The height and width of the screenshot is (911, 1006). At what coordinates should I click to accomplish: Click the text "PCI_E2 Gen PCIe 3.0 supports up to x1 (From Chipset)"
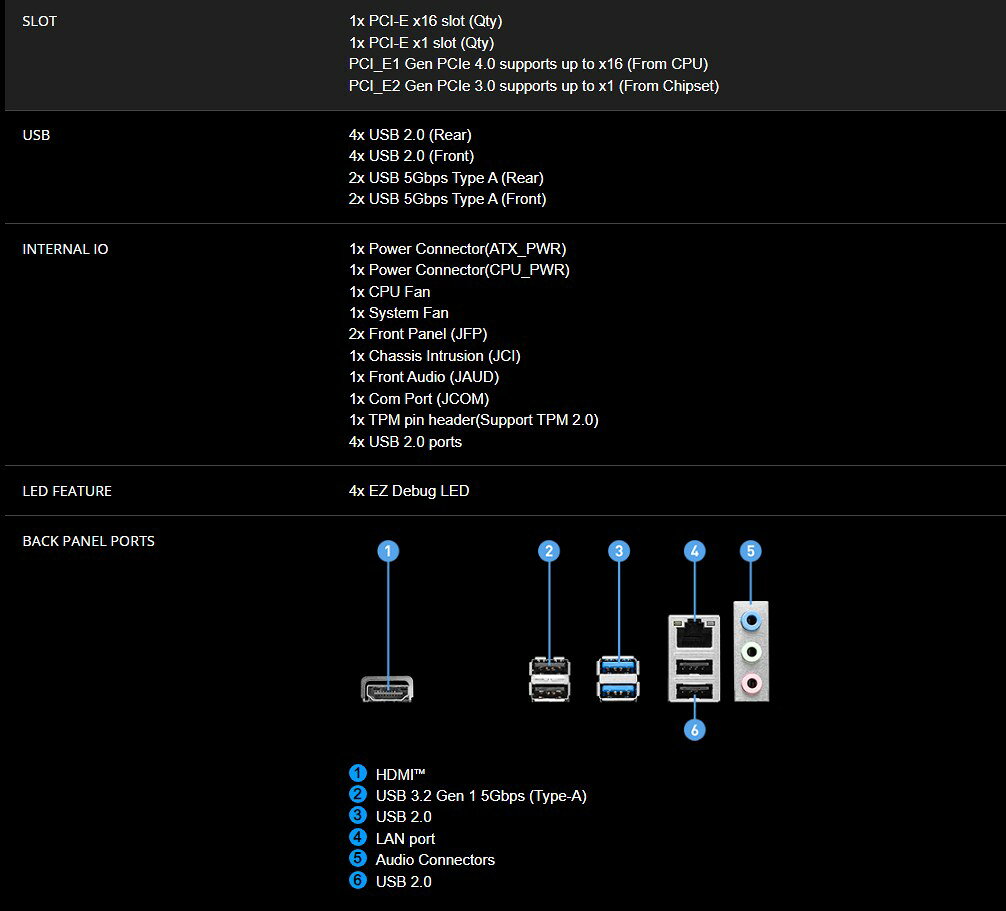coord(534,86)
